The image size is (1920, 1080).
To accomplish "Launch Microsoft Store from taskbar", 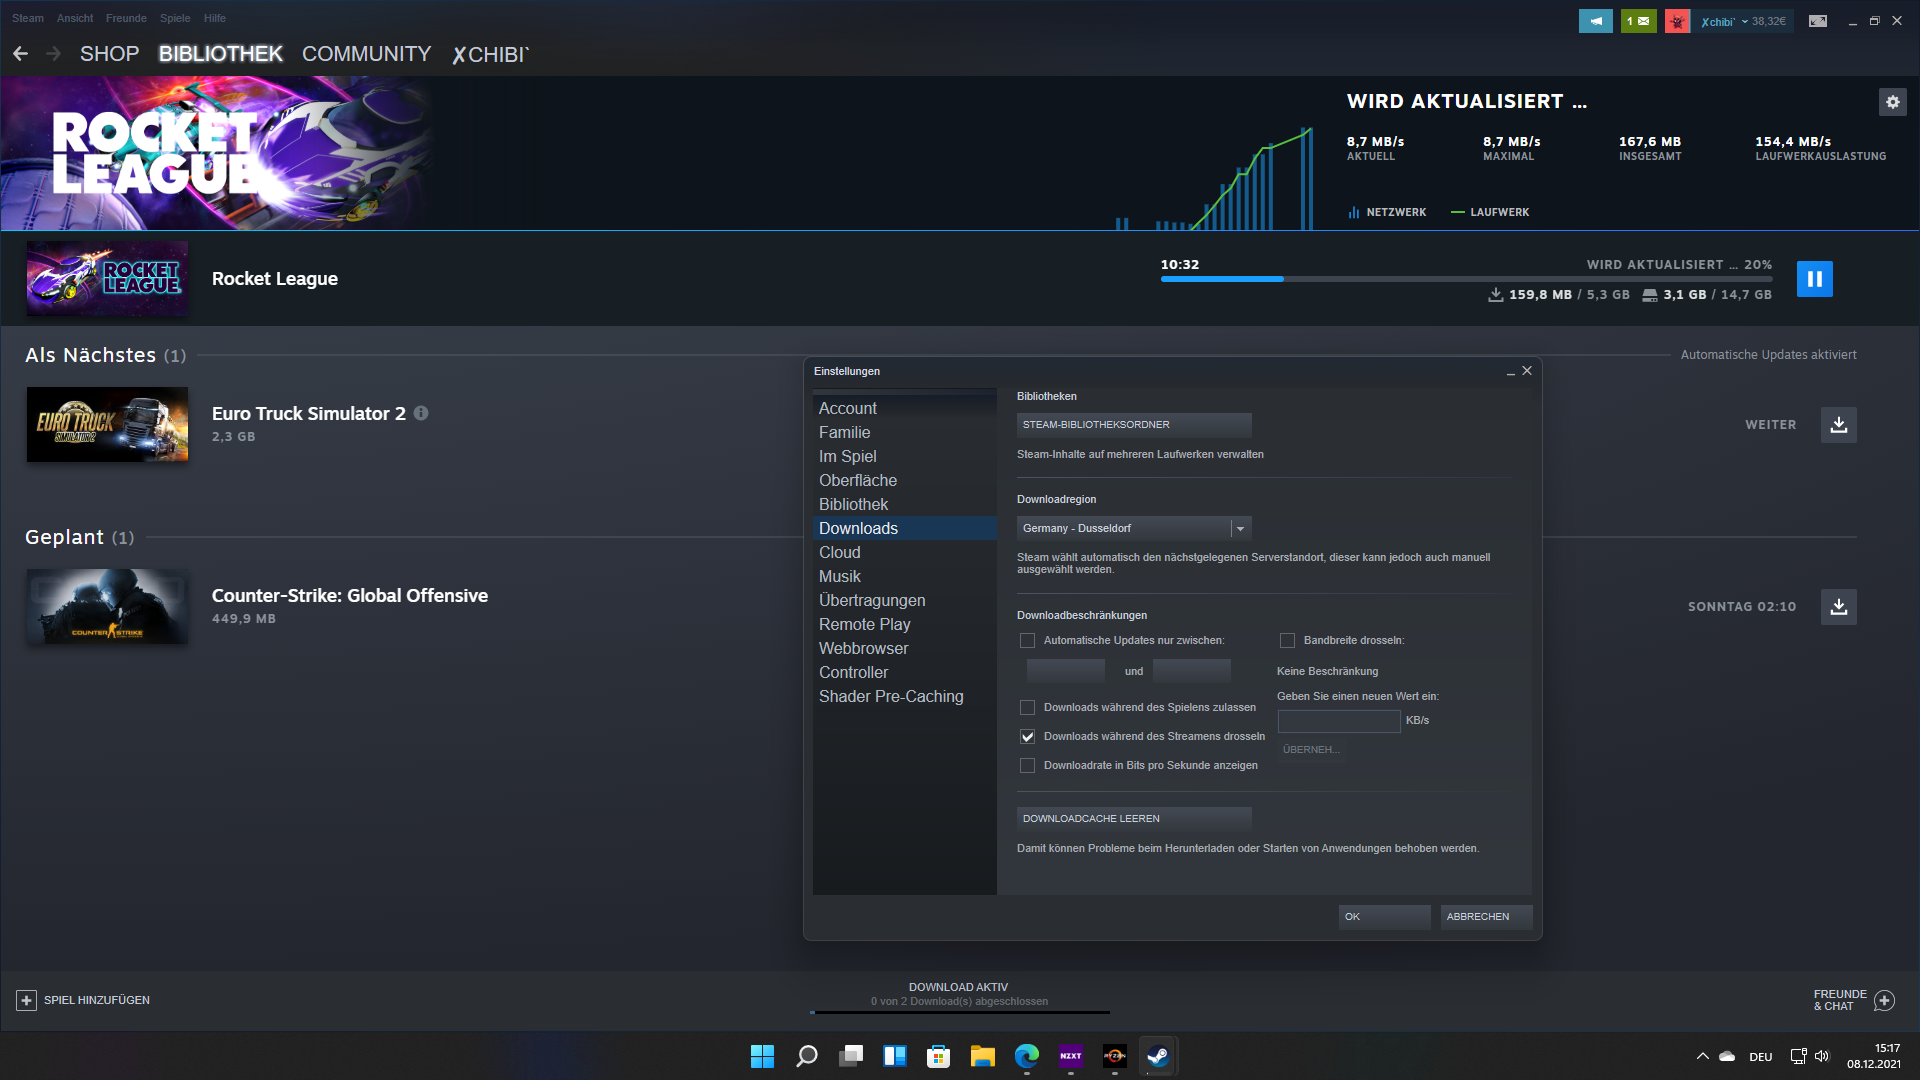I will pos(938,1056).
